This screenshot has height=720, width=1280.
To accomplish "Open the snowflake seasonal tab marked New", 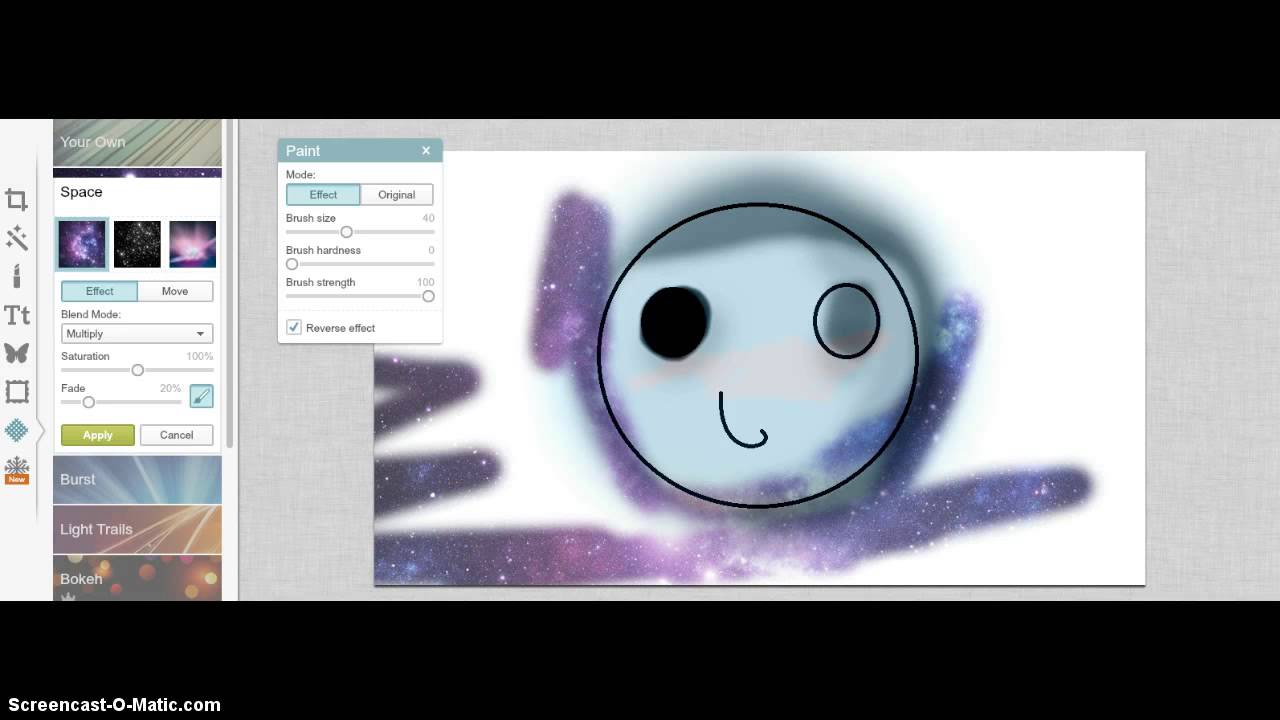I will [x=17, y=470].
